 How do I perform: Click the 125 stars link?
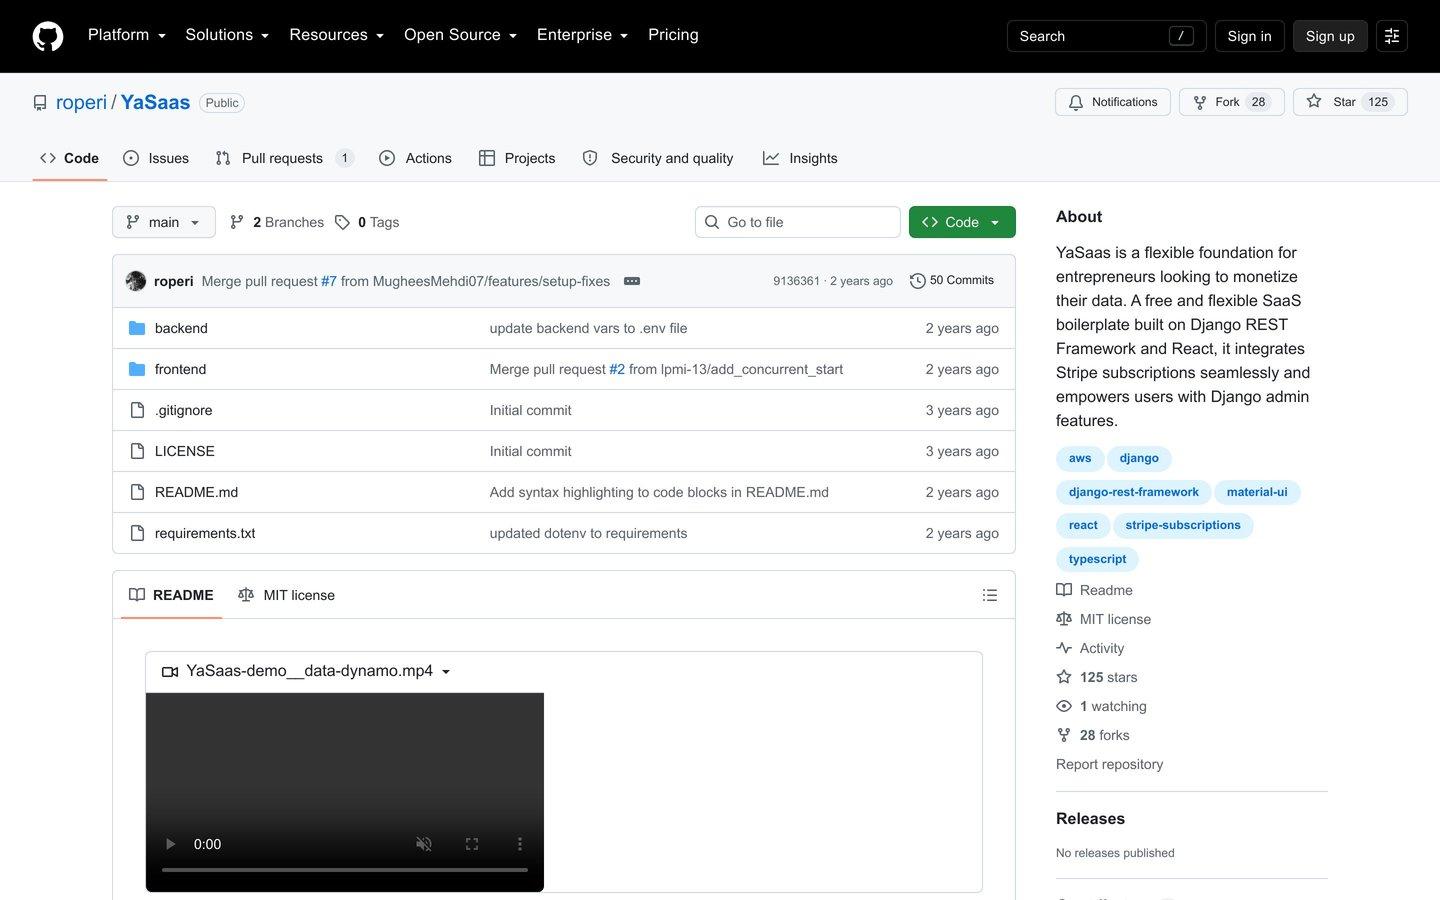[x=1097, y=677]
